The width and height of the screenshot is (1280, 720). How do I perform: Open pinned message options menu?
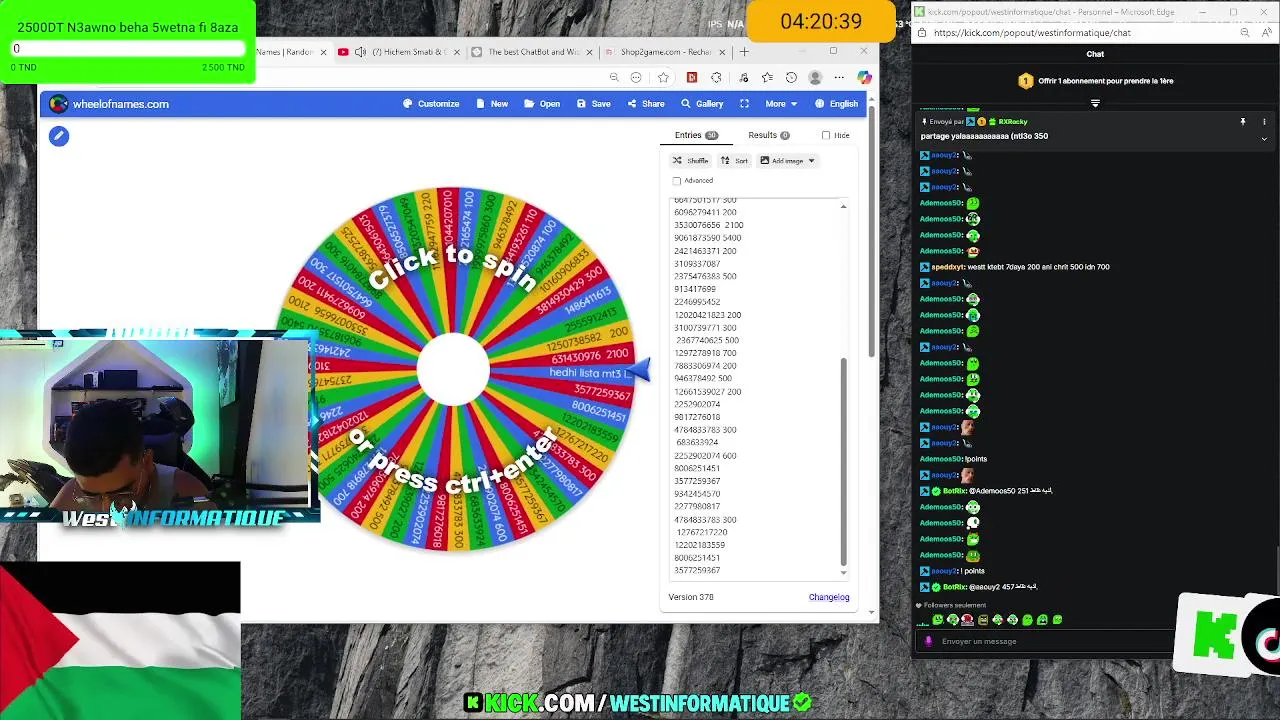(x=1264, y=122)
